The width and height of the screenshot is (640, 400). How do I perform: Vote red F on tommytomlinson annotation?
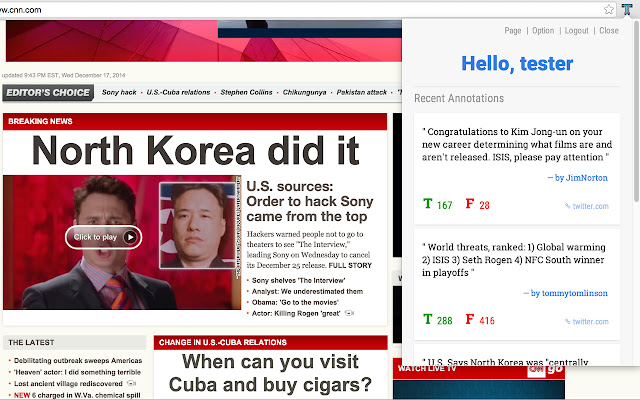point(470,319)
